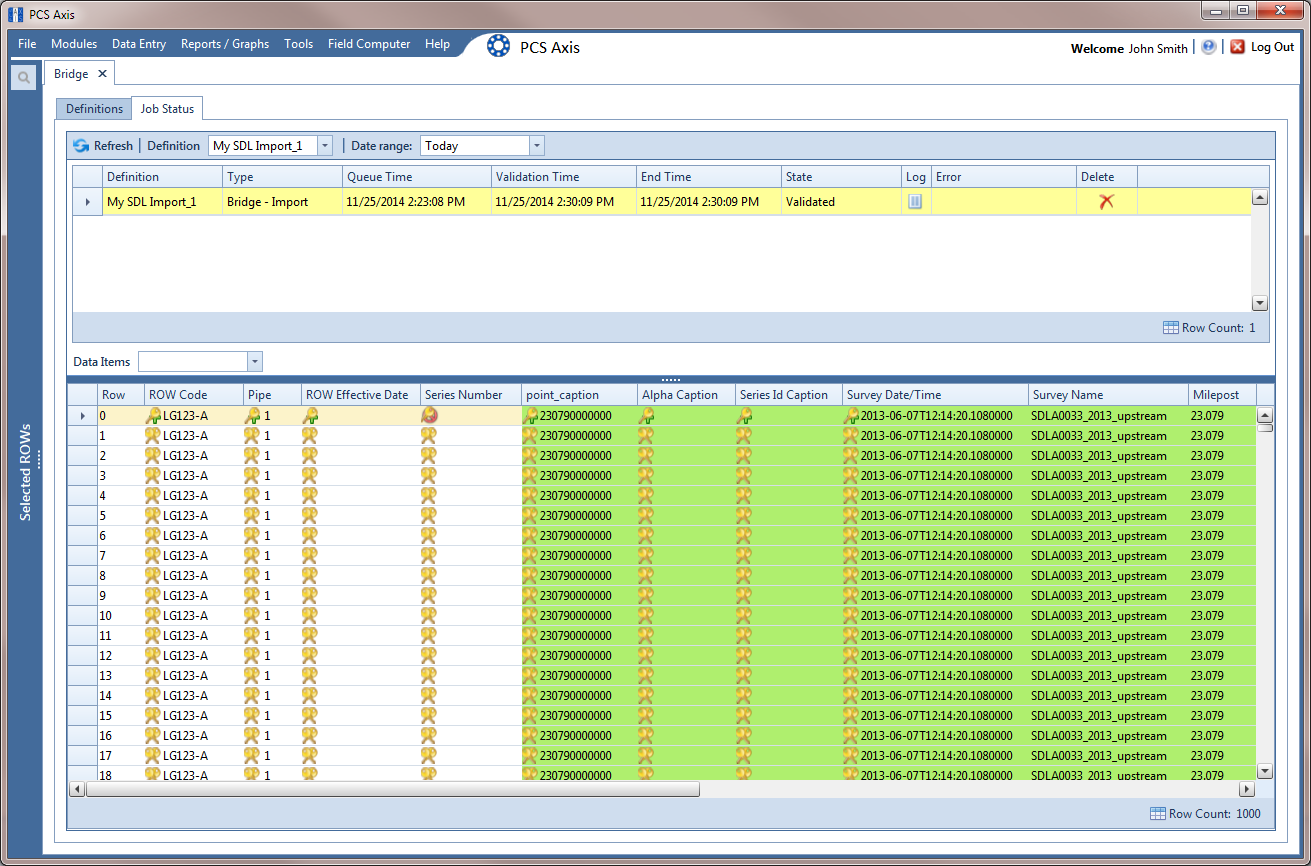This screenshot has width=1311, height=866.
Task: Sort by the Survey Name column header
Action: click(x=1108, y=395)
